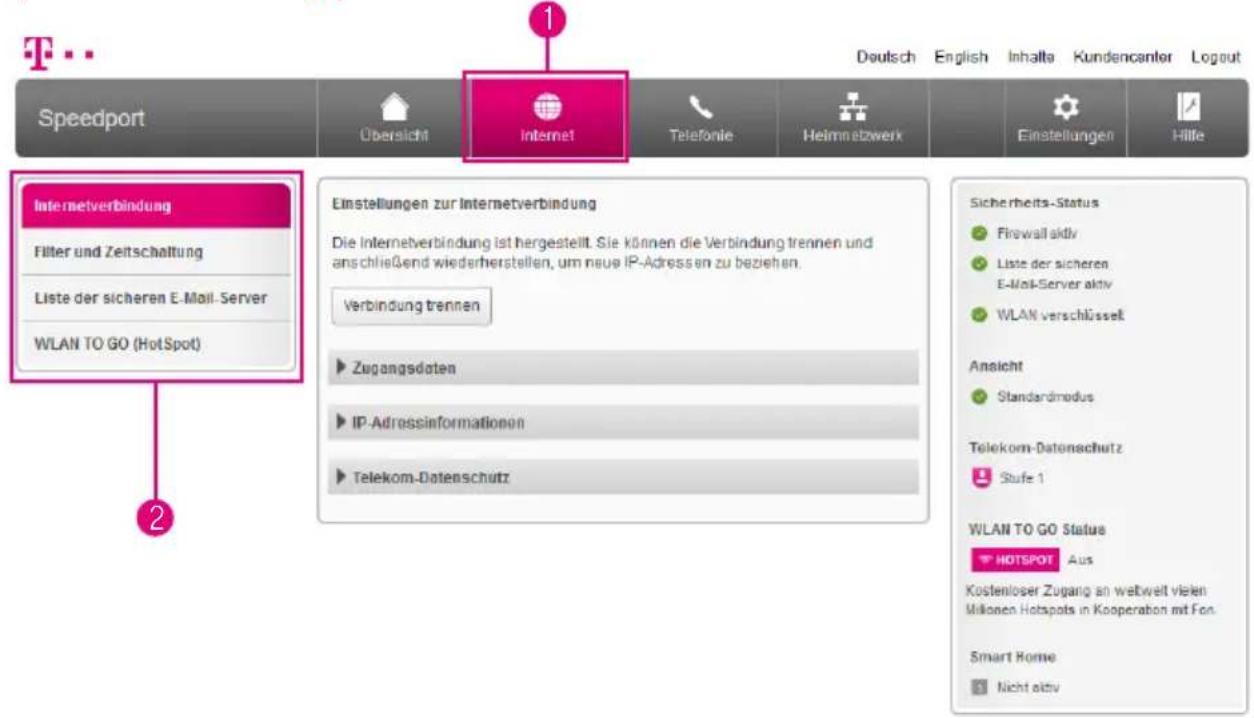Click green check next to Standardmodus
This screenshot has height=718, width=1254.
979,396
